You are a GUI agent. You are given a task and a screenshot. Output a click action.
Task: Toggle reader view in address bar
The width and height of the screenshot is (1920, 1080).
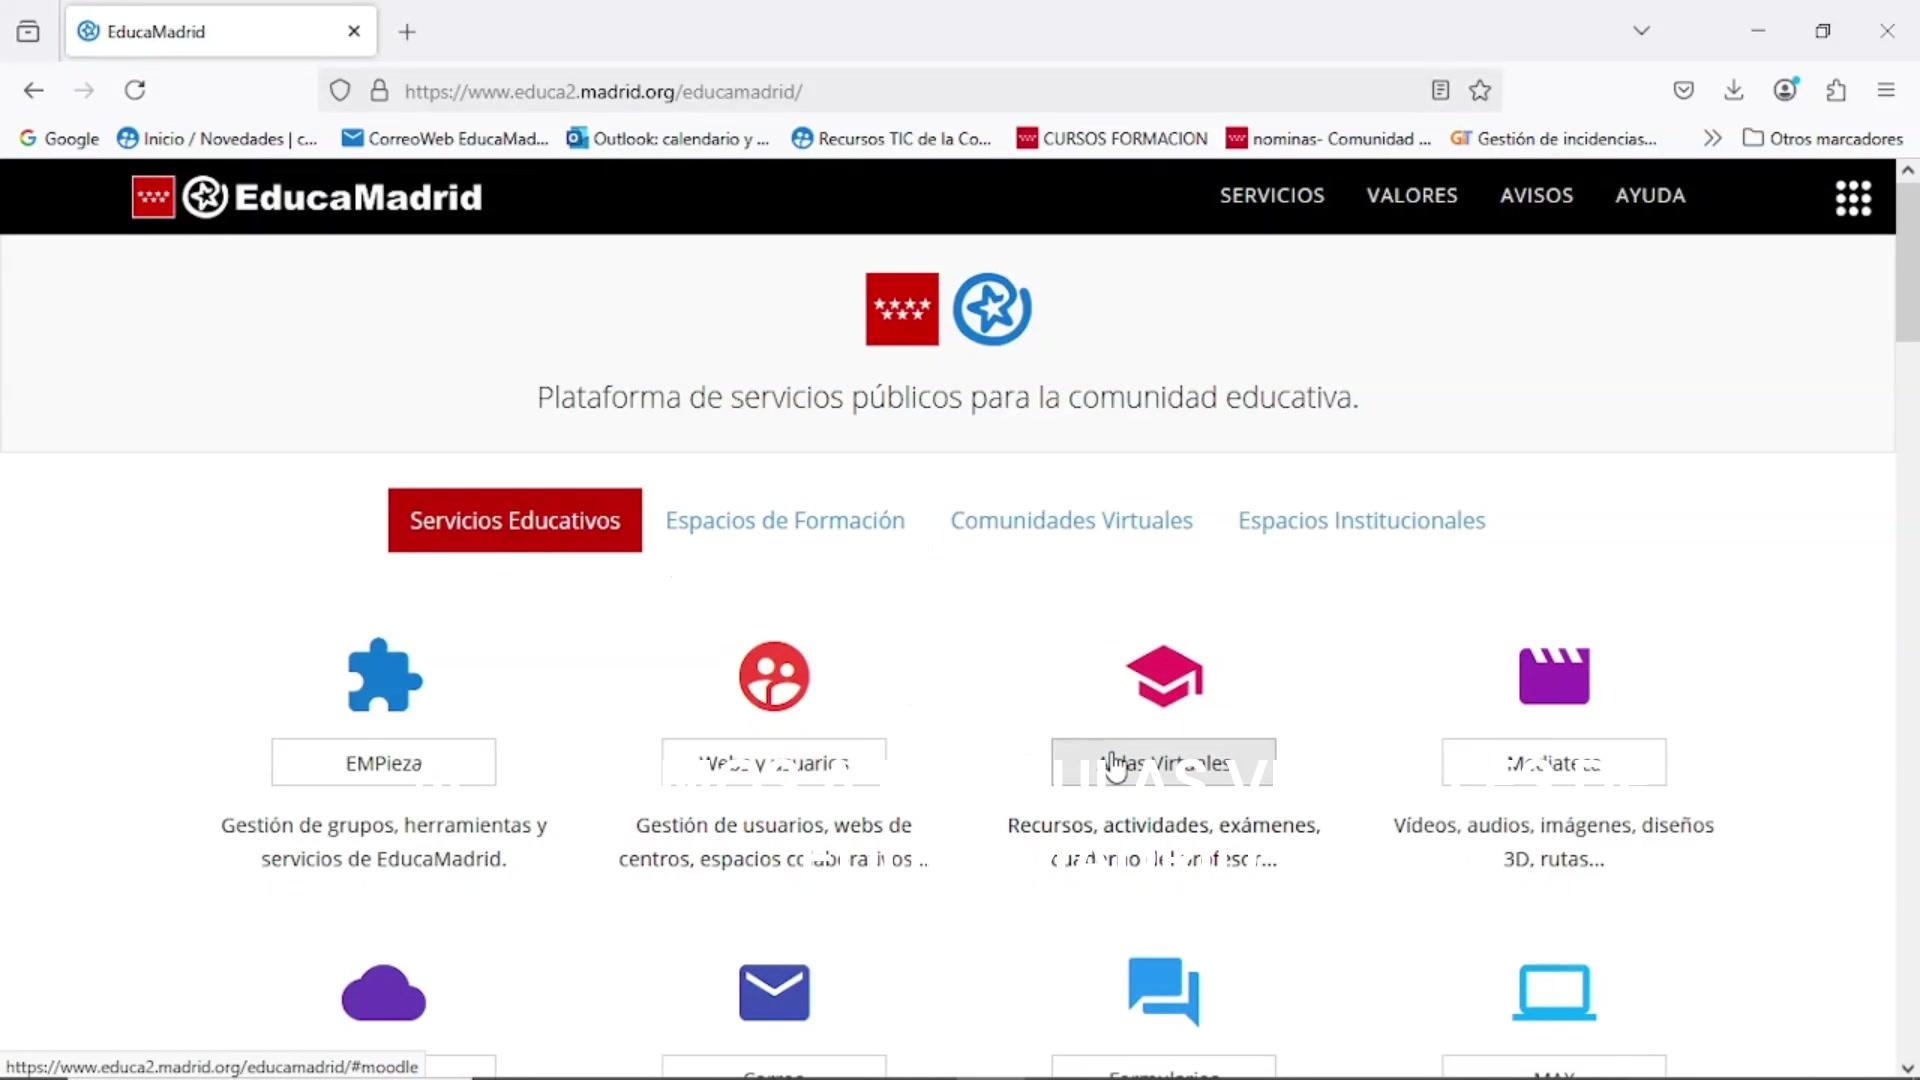pyautogui.click(x=1440, y=91)
